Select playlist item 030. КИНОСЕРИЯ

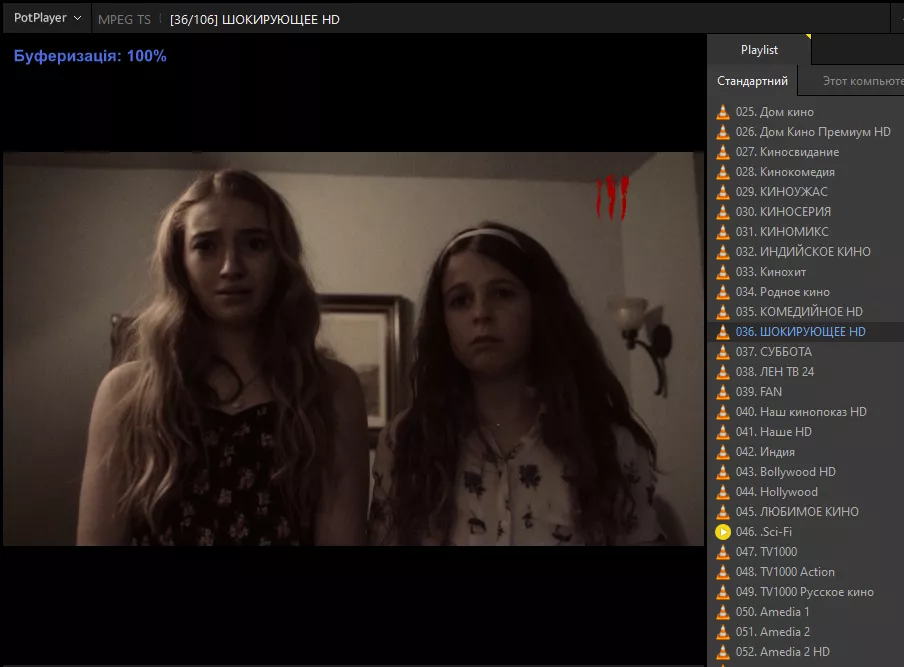pos(806,212)
